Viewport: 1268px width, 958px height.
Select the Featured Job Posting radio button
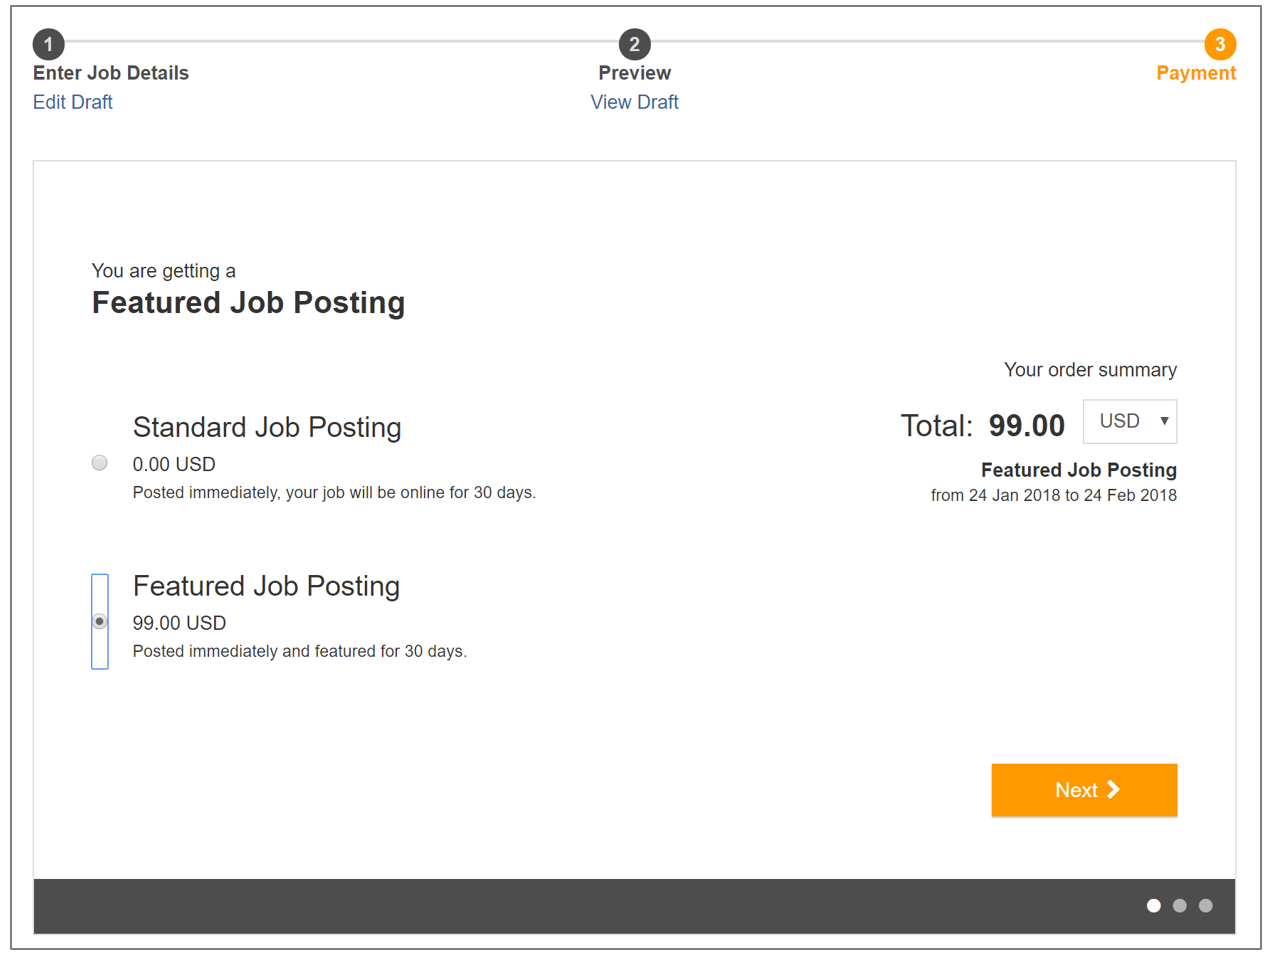tap(100, 621)
